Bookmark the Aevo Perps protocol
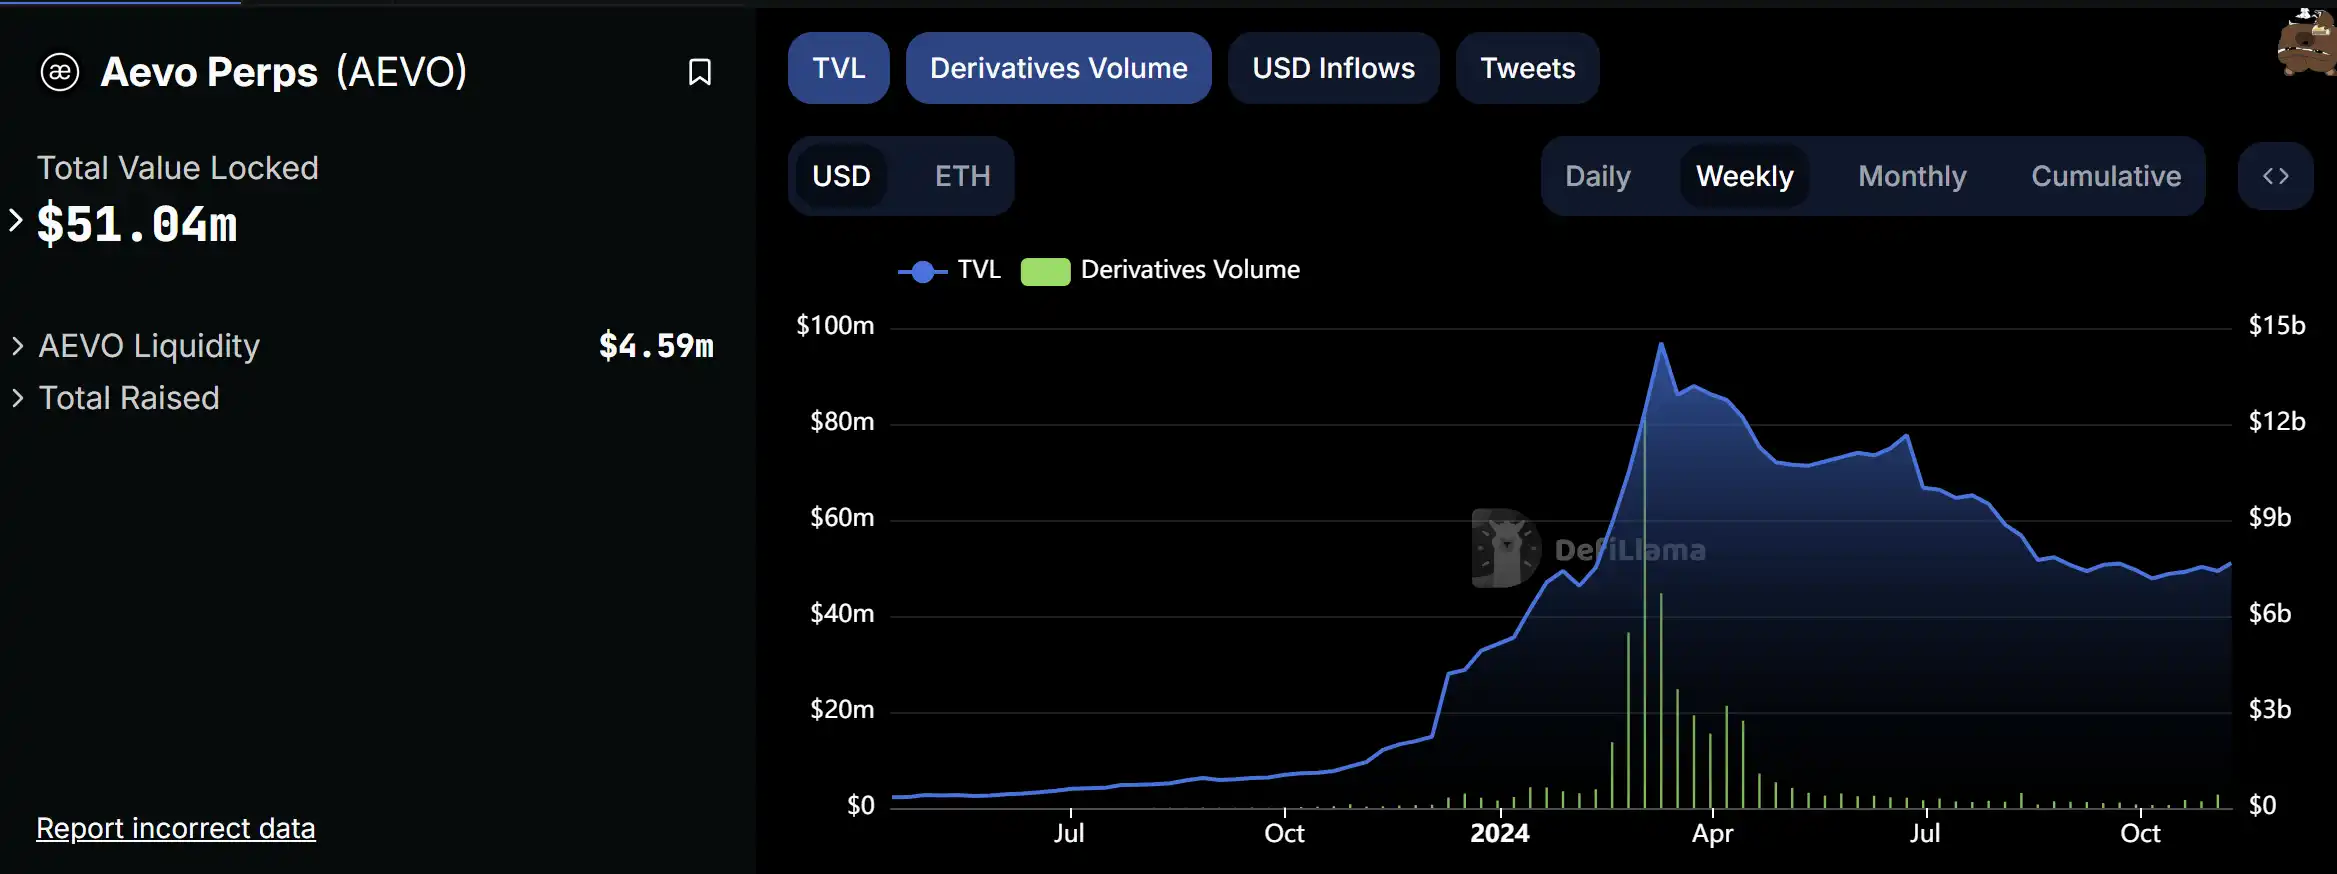2337x874 pixels. click(x=700, y=72)
